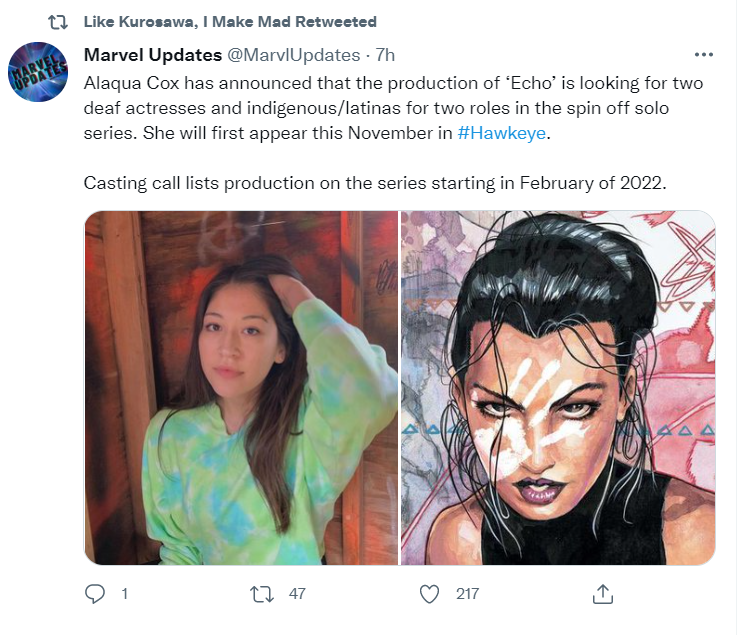738x635 pixels.
Task: Open Like Kurosawa, I Make Mad Retweeted link
Action: click(230, 22)
